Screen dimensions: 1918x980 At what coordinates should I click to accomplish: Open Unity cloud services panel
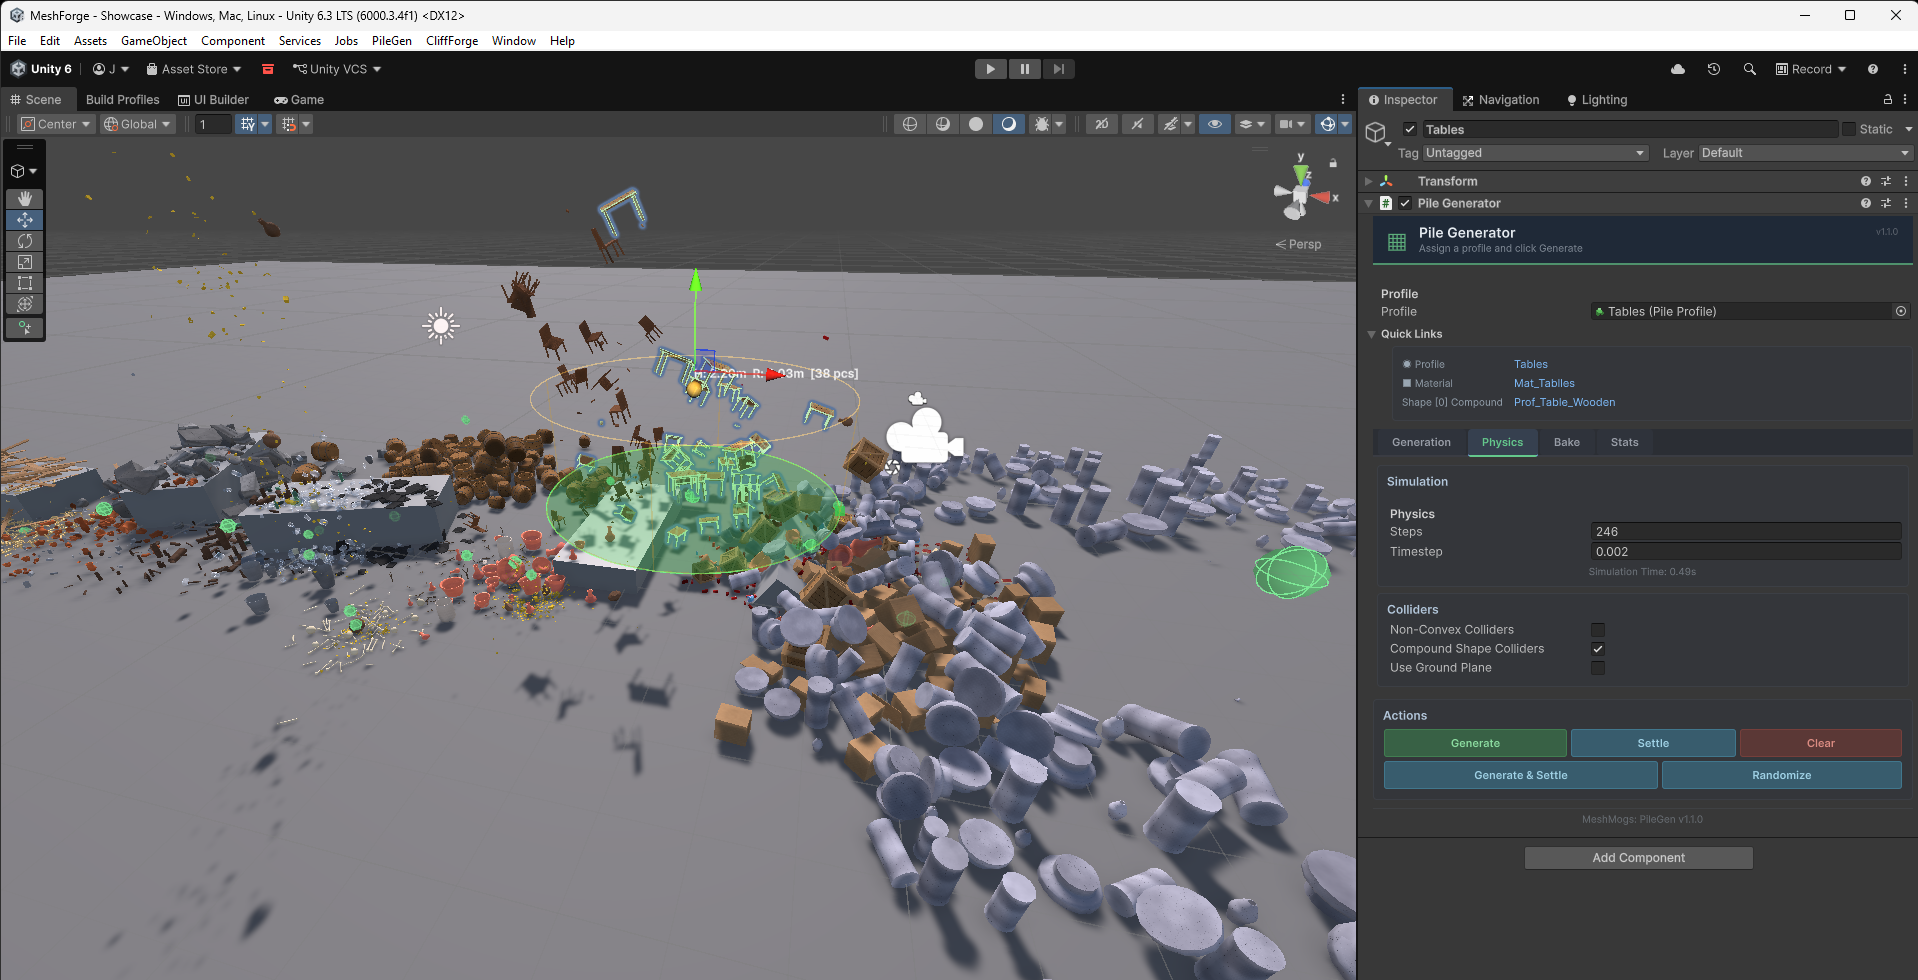click(1678, 68)
